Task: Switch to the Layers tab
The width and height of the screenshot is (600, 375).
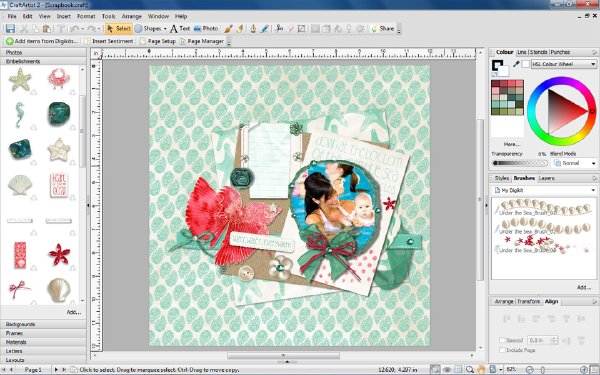Action: point(546,178)
